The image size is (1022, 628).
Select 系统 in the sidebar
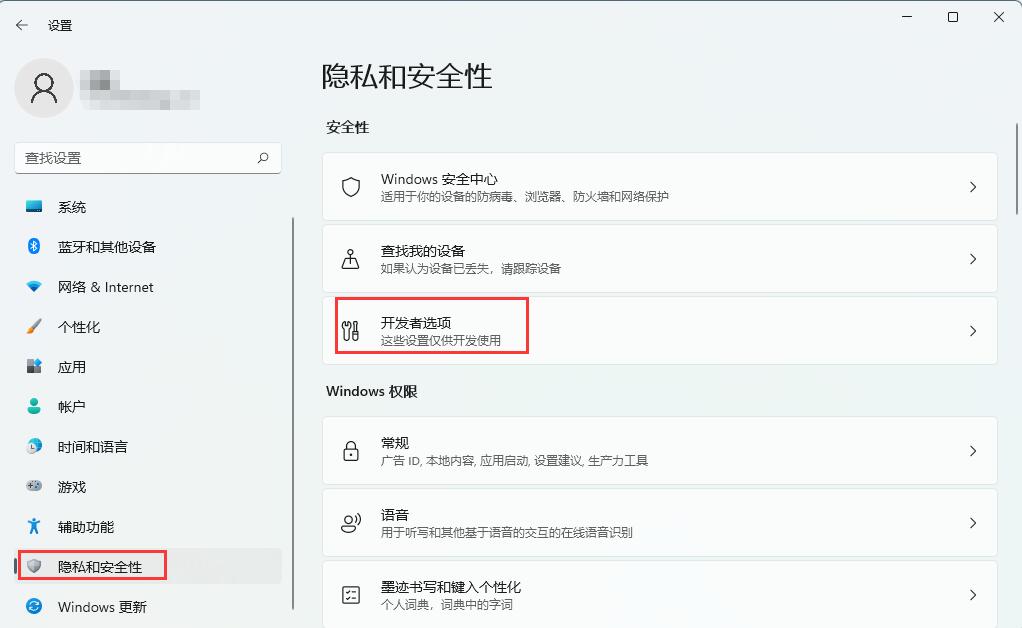tap(148, 207)
